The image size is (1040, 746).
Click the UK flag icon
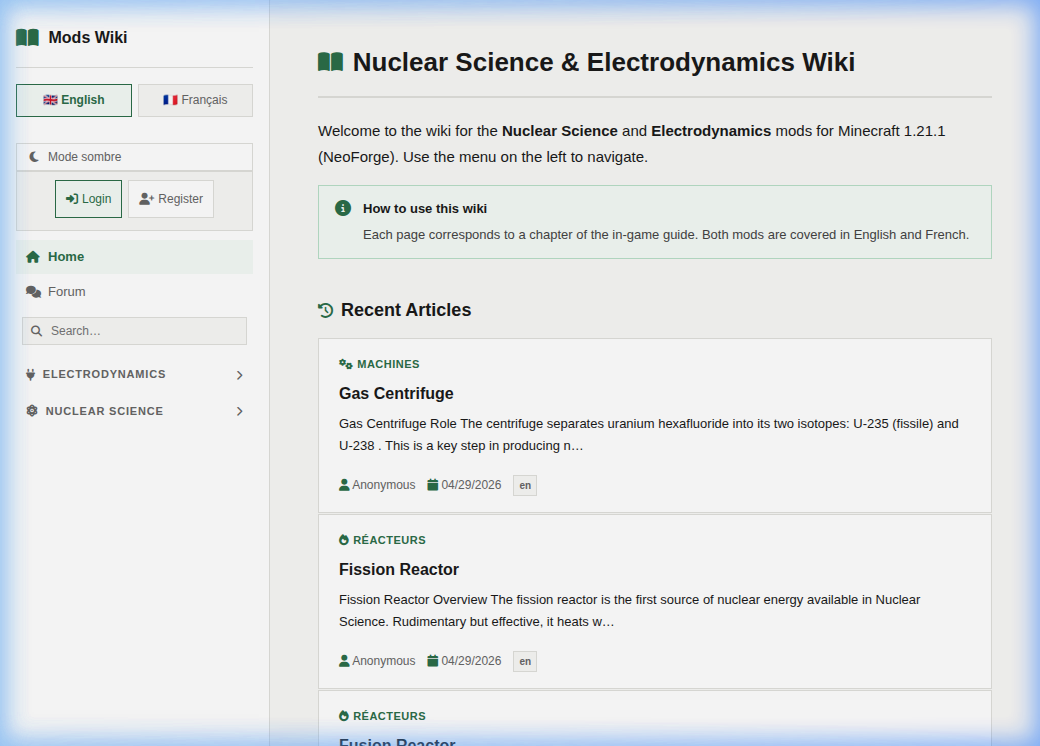pos(50,100)
